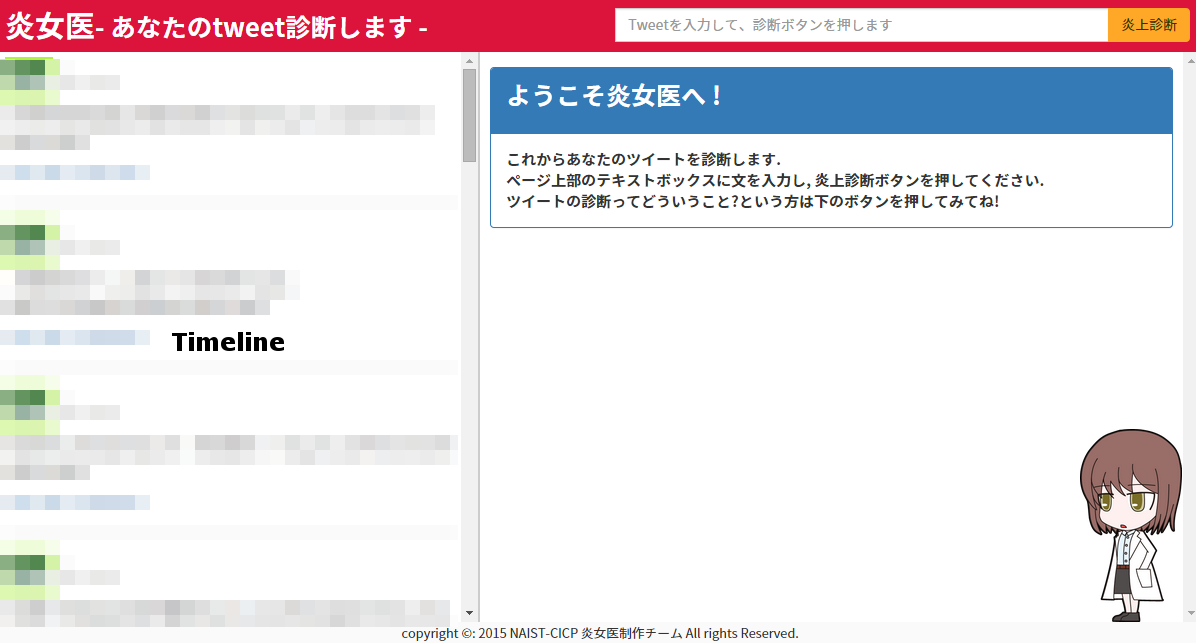Click the copyright footer text

pyautogui.click(x=600, y=633)
